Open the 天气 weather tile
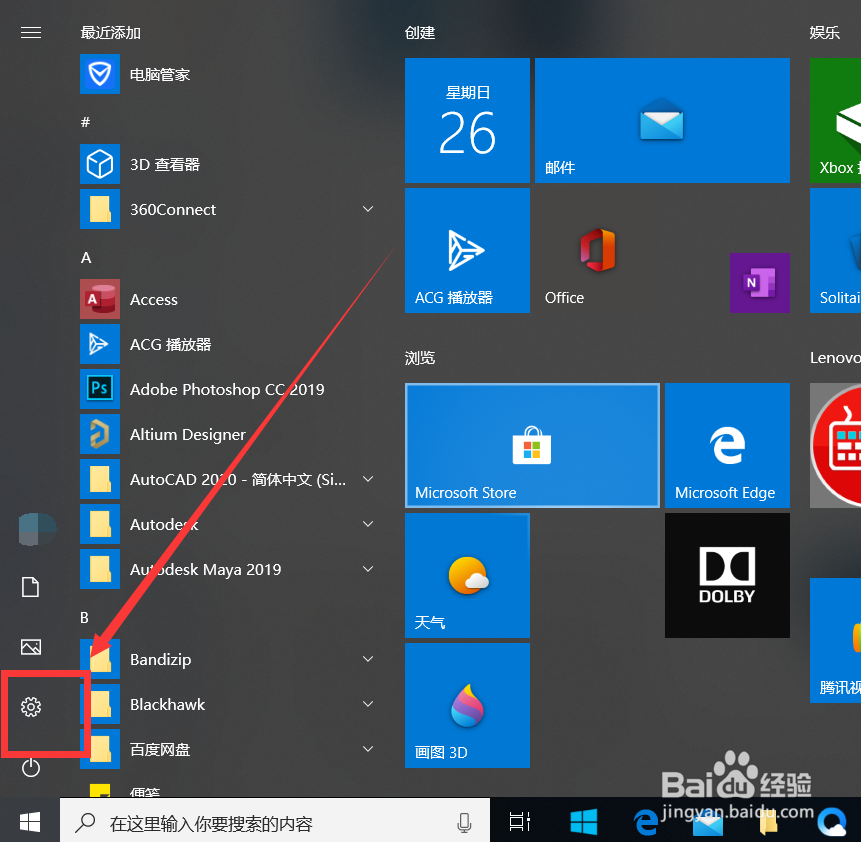 point(467,576)
